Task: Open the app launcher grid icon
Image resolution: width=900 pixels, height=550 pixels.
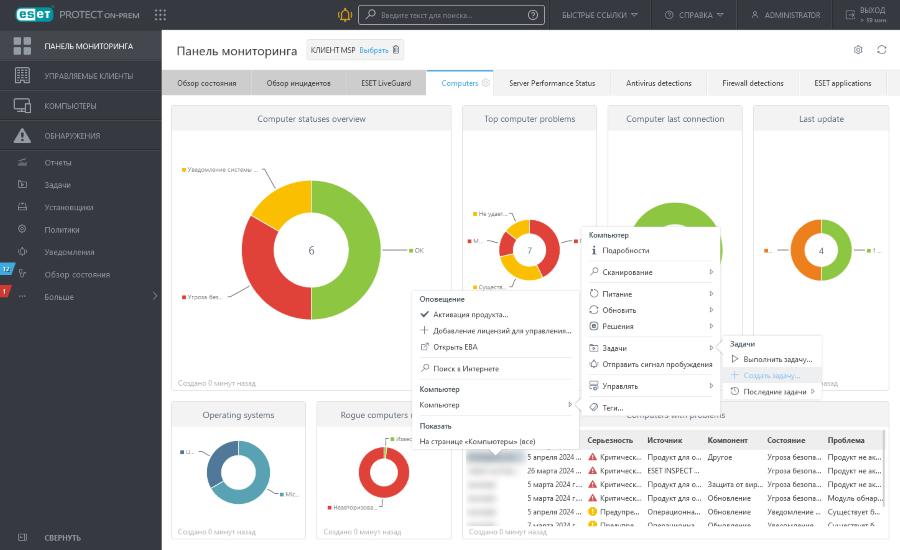Action: [161, 15]
